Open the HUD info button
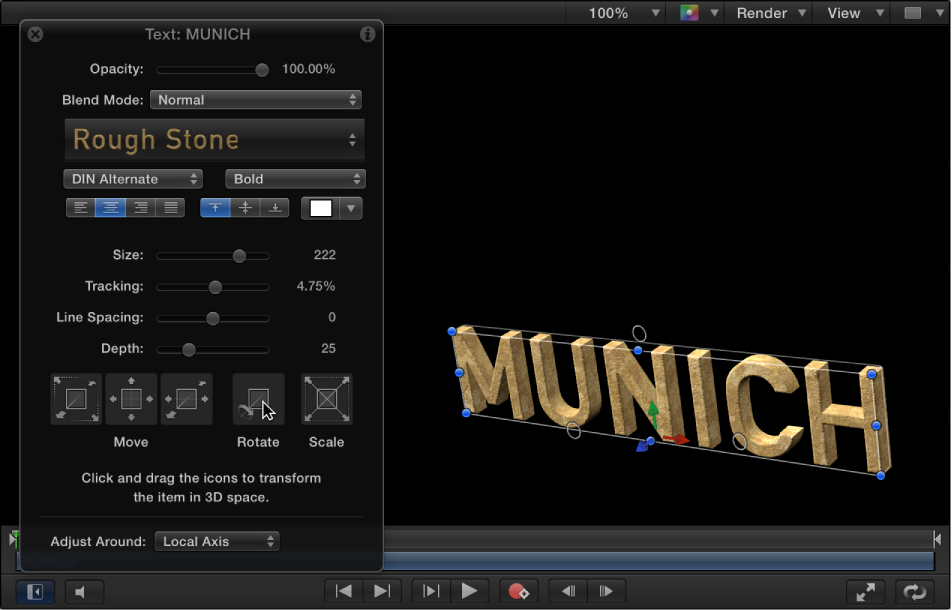The image size is (952, 610). (x=367, y=33)
